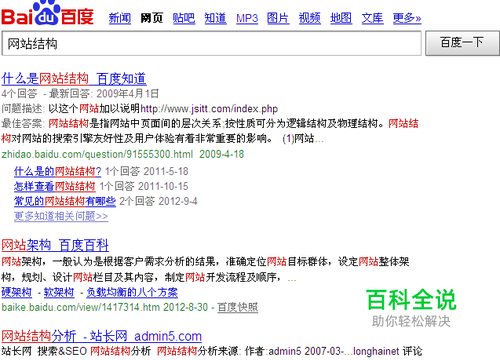The height and width of the screenshot is (360, 500).
Task: Switch to the 贴吧 tab
Action: point(184,18)
